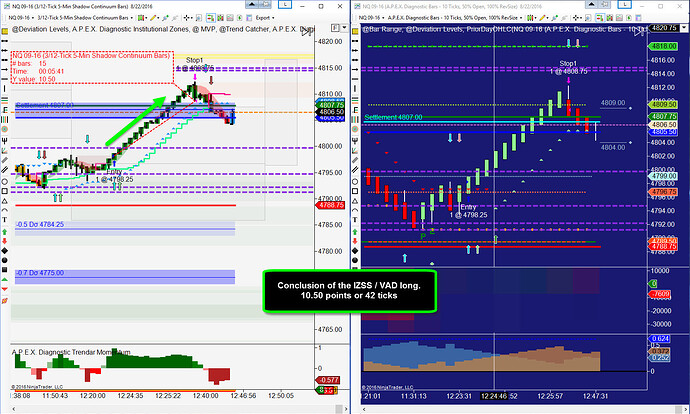Open the pencil drawing tools menu, left chart
Viewport: 690px width, 414px height.
[154, 18]
